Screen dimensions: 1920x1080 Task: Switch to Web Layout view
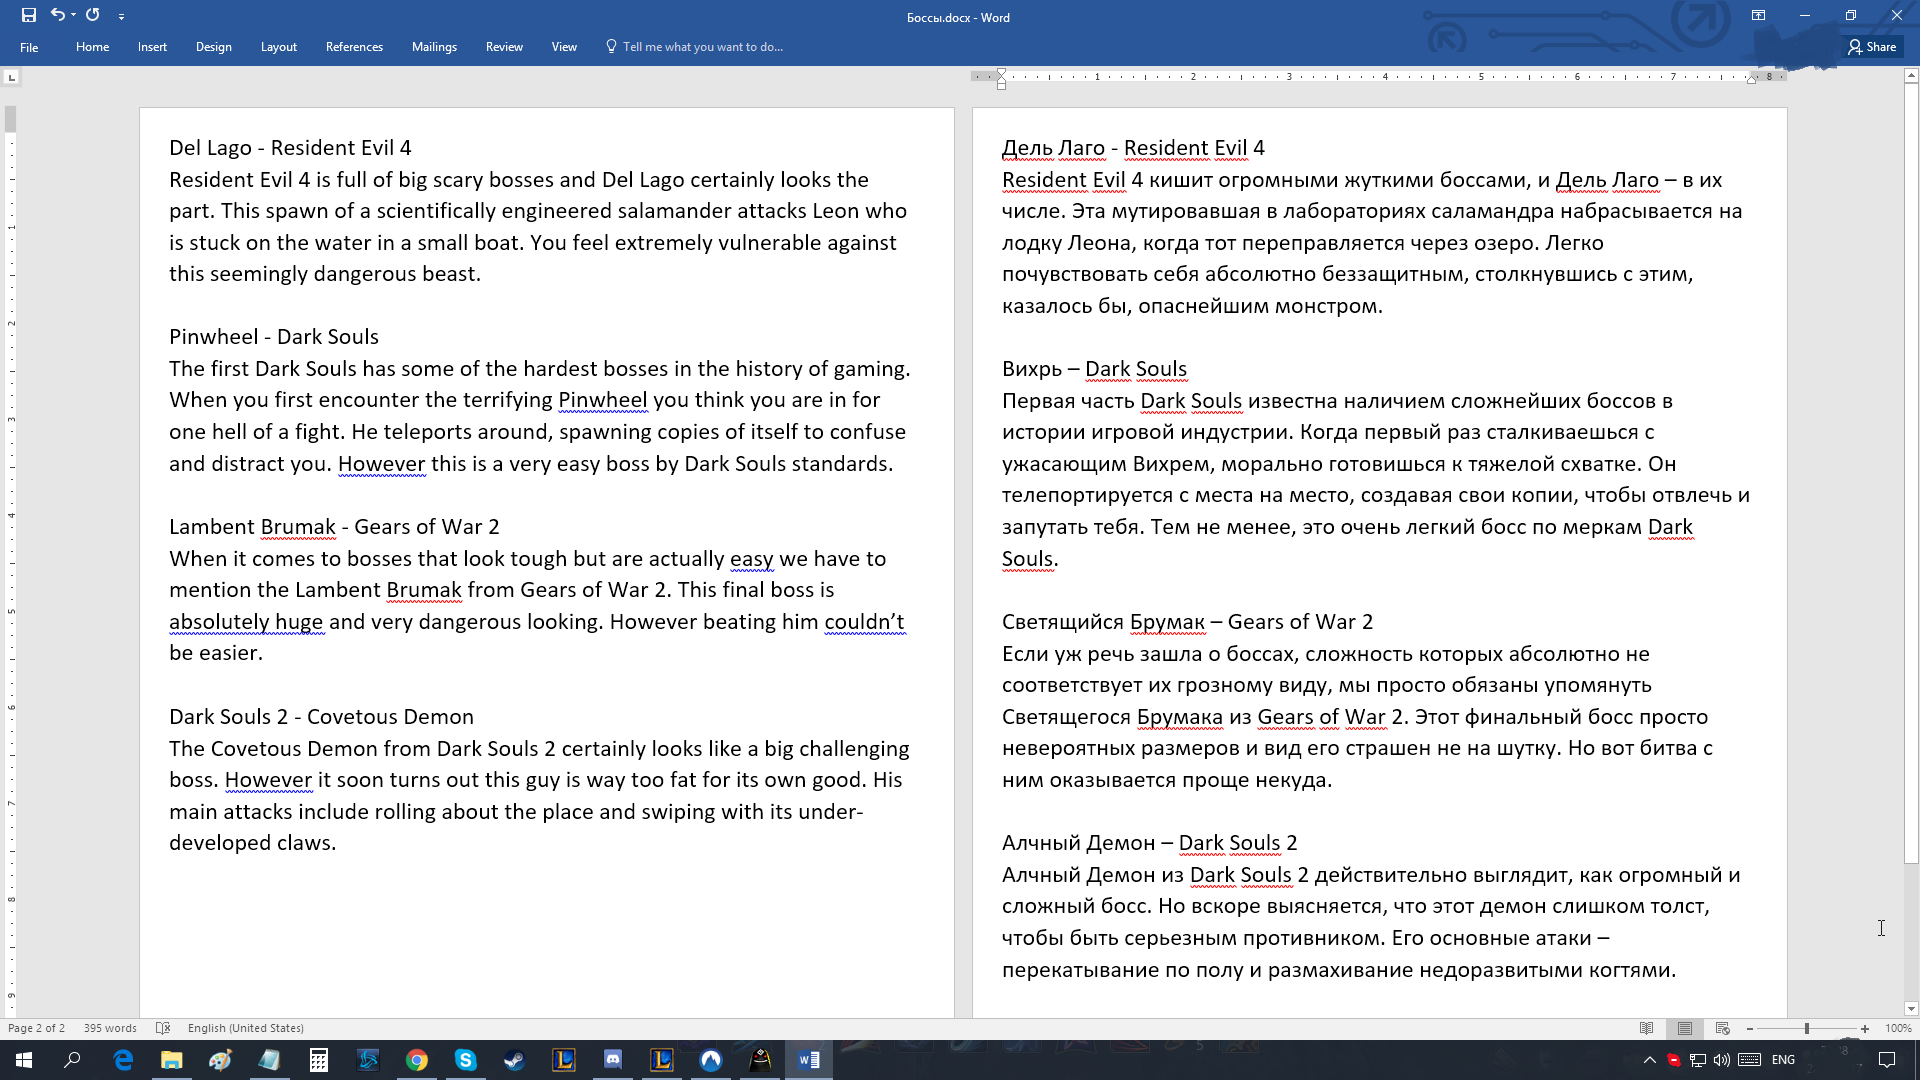[x=1722, y=1028]
